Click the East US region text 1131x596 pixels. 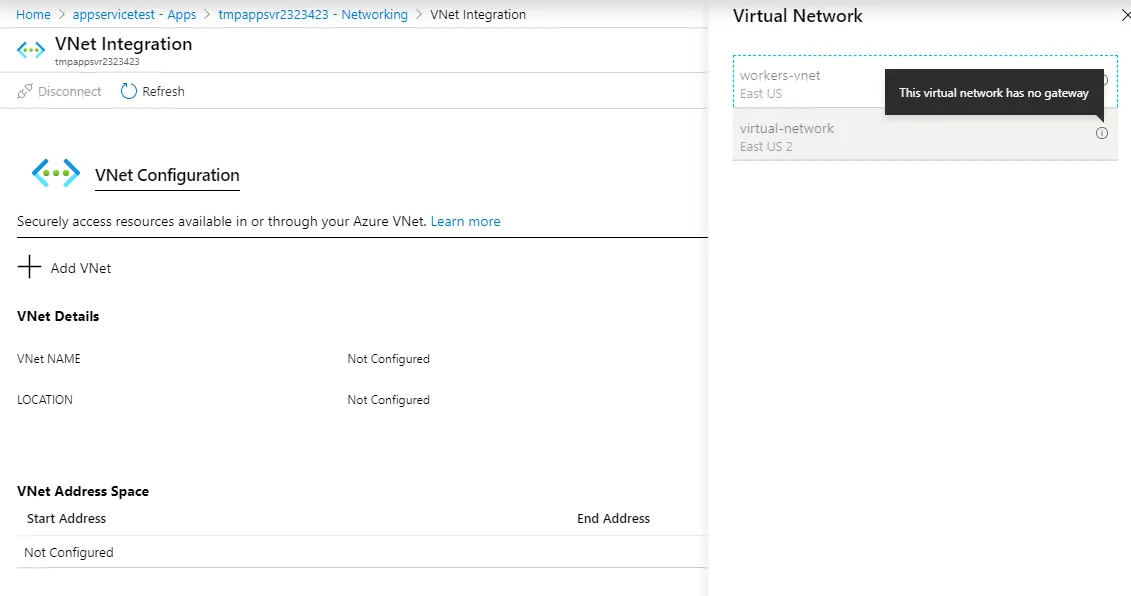(760, 94)
